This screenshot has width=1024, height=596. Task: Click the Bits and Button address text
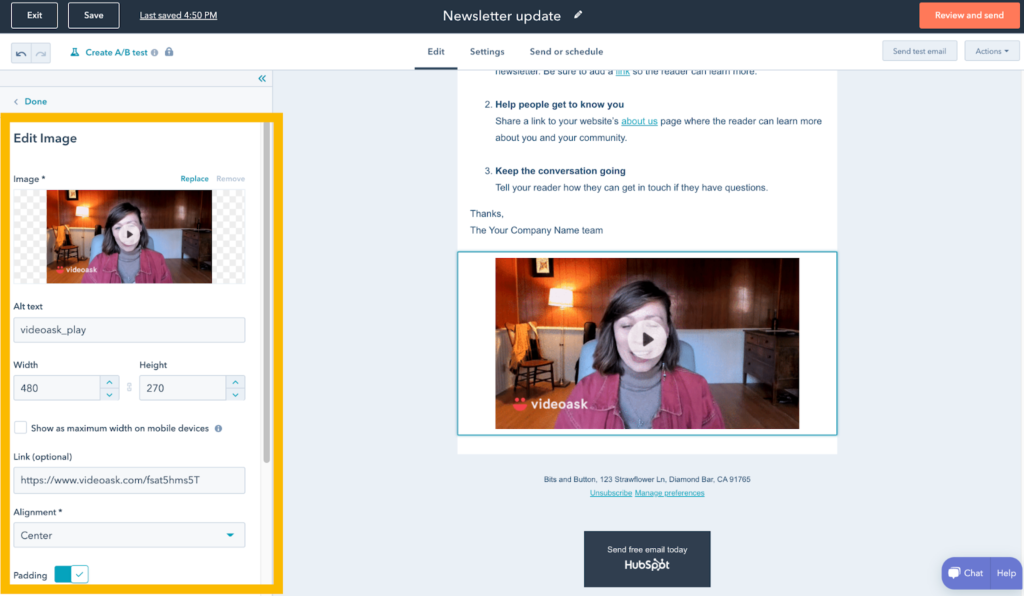tap(647, 479)
